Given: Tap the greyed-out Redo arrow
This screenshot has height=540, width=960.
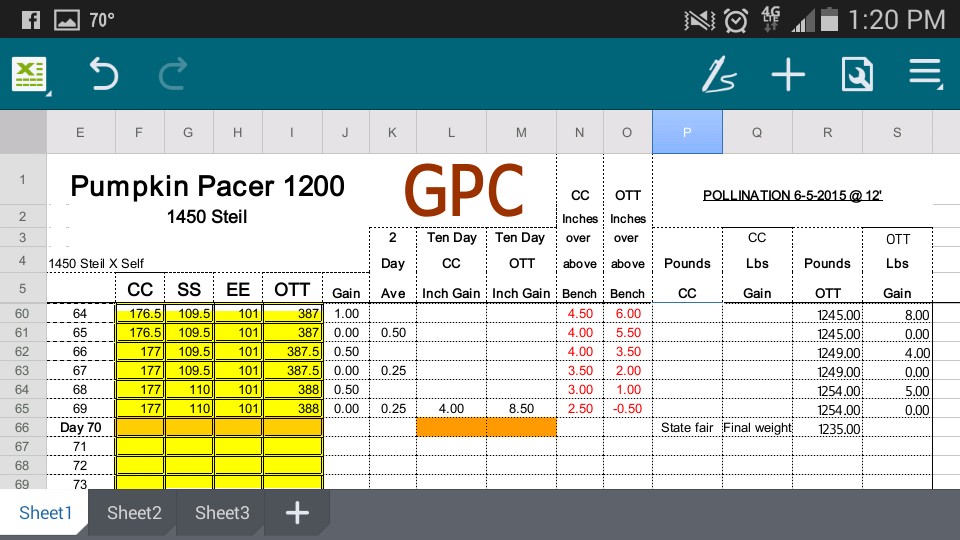Looking at the screenshot, I should 173,75.
